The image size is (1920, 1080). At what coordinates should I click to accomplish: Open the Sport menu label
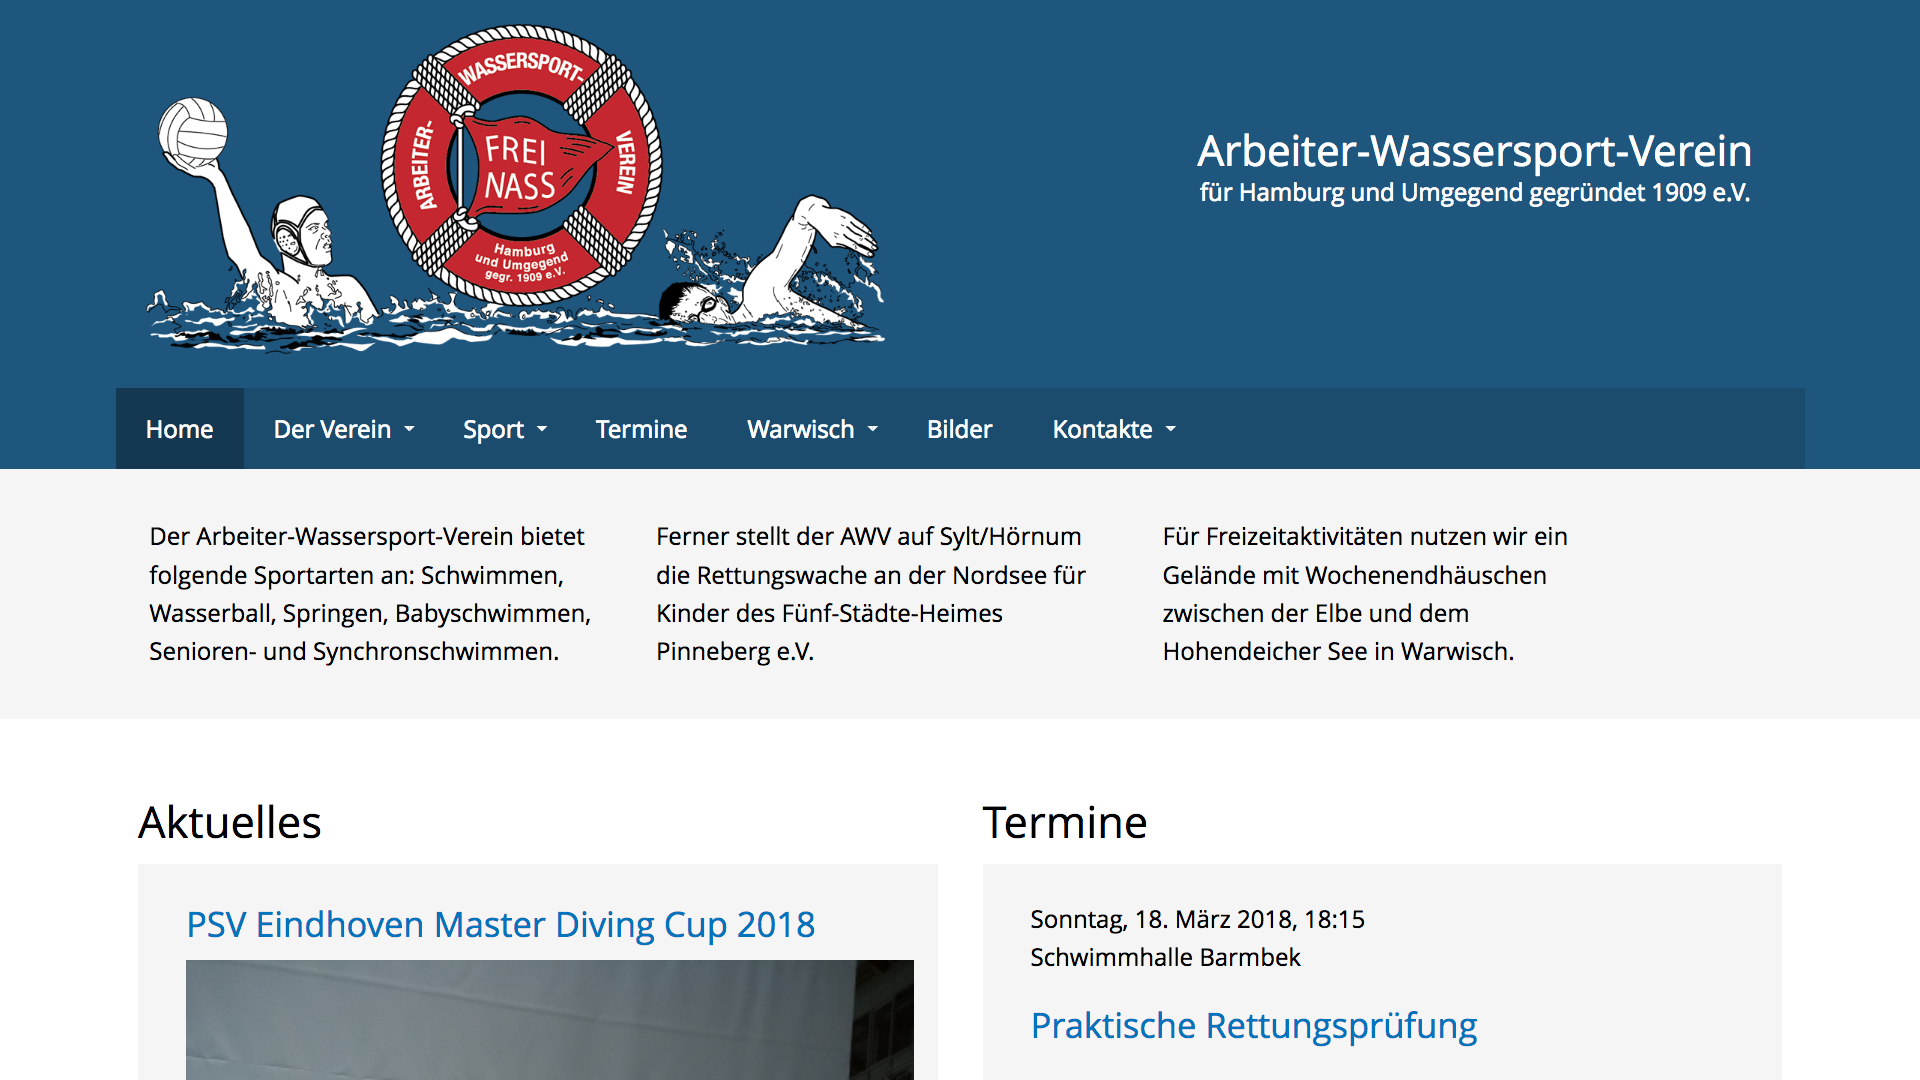pos(493,430)
